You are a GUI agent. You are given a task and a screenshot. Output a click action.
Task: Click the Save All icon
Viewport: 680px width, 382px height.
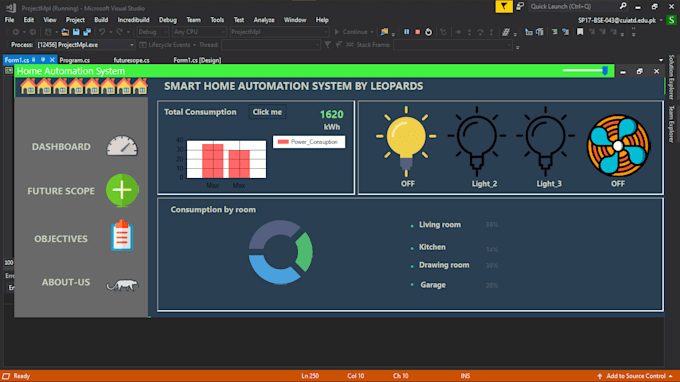[x=87, y=32]
